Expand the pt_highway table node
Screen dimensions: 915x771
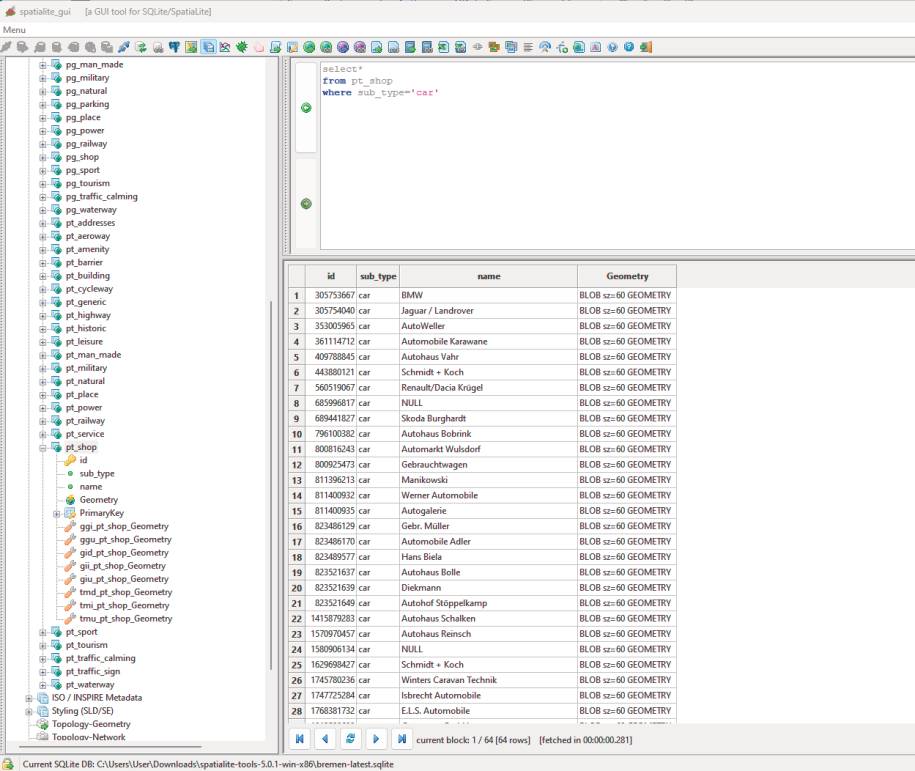coord(43,316)
